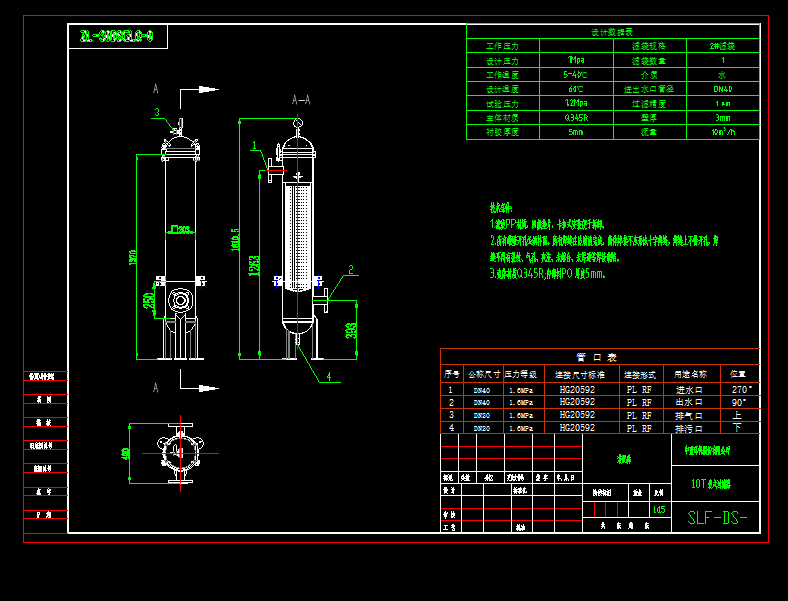Select the 393 dimension on section view

point(351,330)
